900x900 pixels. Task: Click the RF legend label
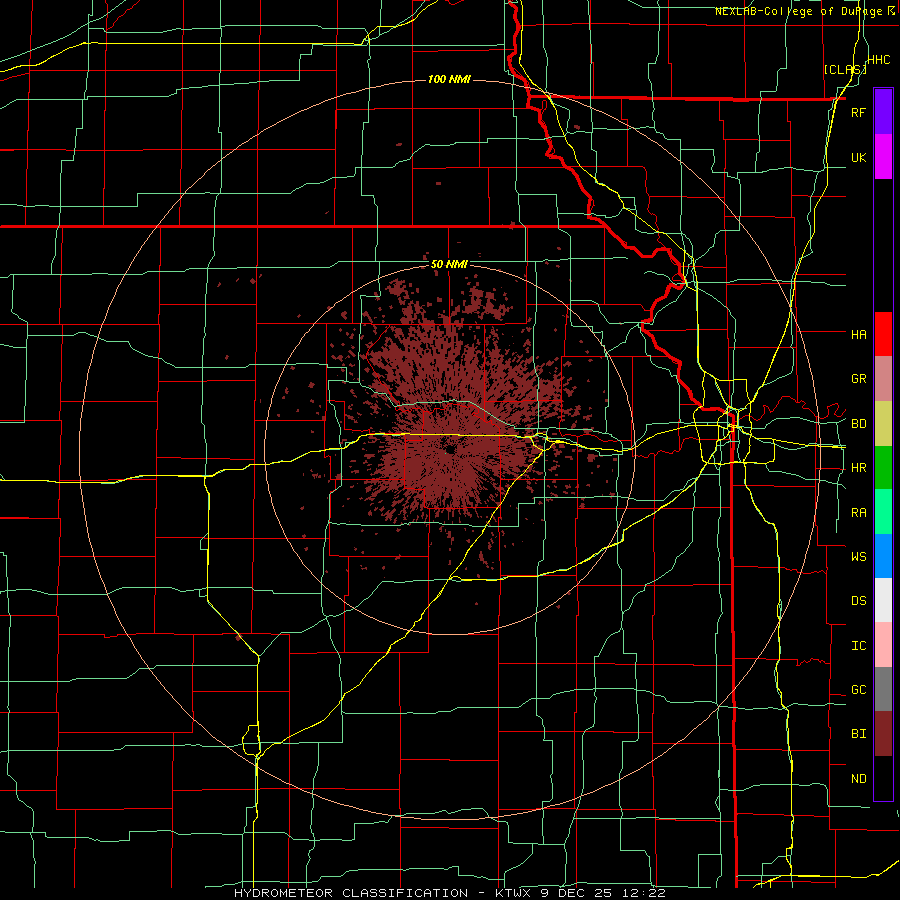858,113
